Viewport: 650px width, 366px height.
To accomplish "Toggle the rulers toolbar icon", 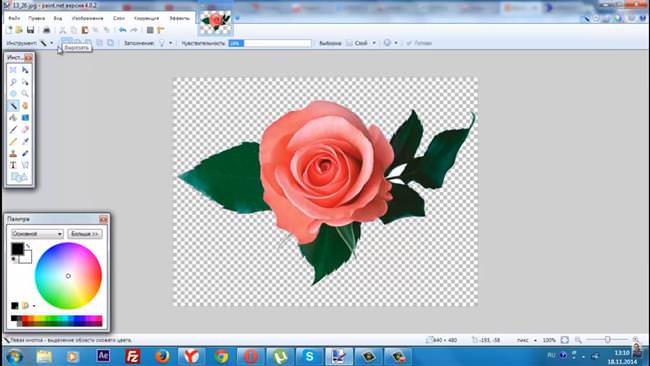I will (x=161, y=30).
